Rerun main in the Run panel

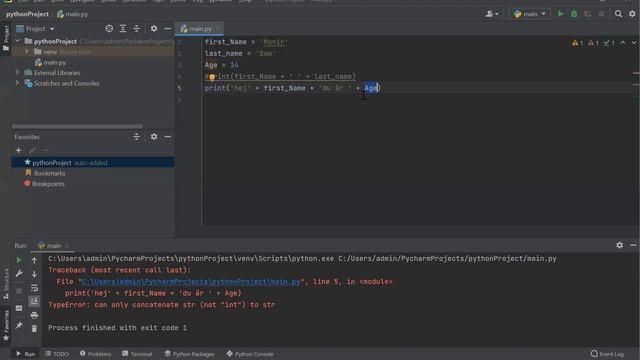point(19,260)
